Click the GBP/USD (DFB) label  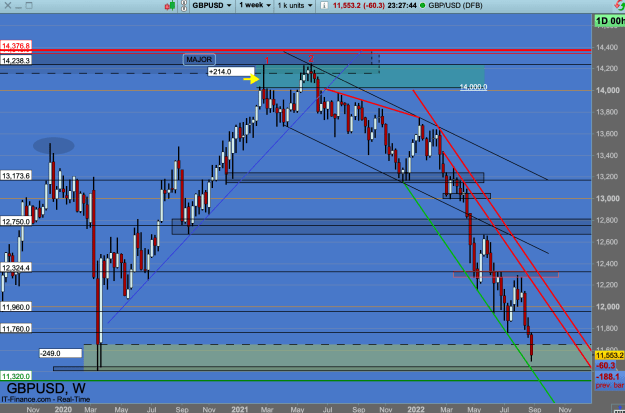(x=454, y=6)
